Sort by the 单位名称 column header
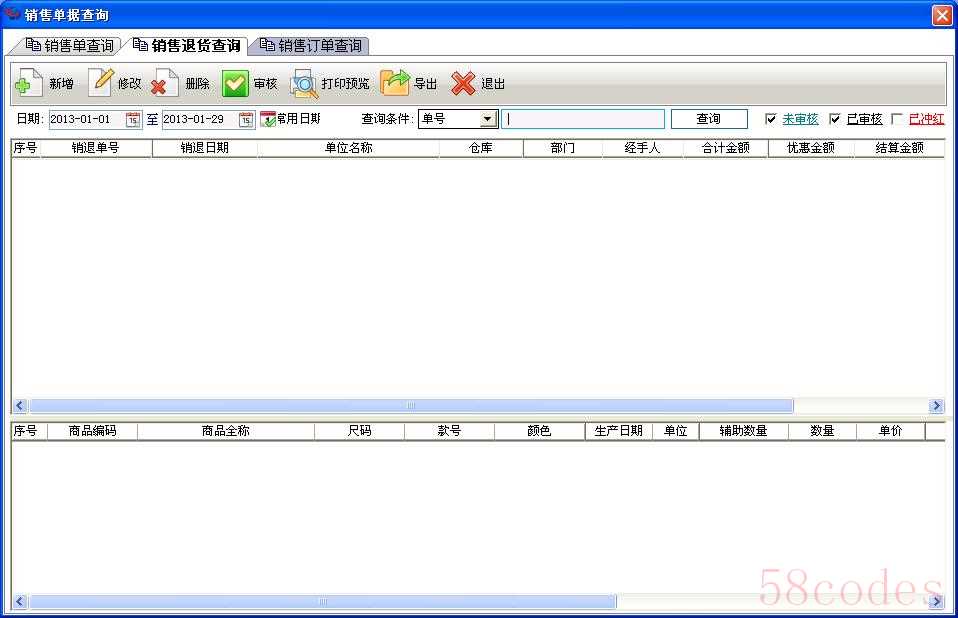The width and height of the screenshot is (958, 618). (x=348, y=148)
